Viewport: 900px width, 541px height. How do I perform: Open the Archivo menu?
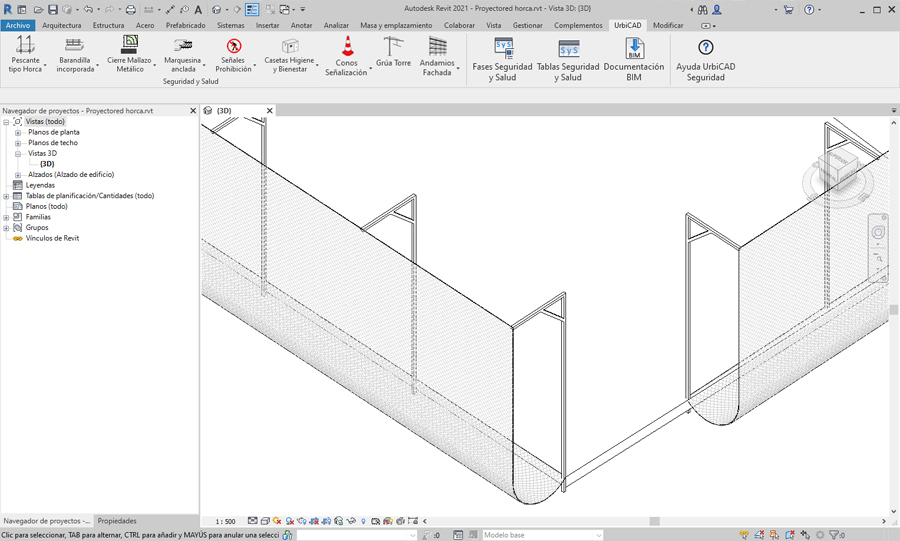(x=18, y=25)
